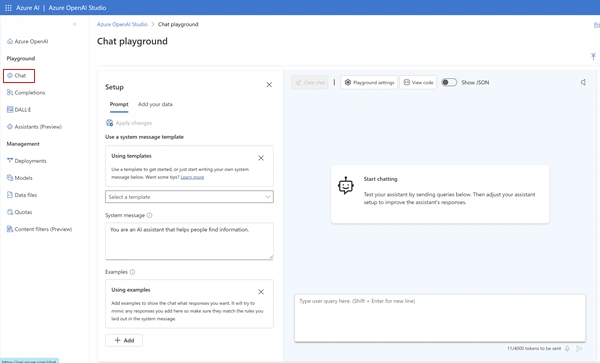Dismiss the Using templates tip
This screenshot has width=600, height=363.
tap(261, 158)
